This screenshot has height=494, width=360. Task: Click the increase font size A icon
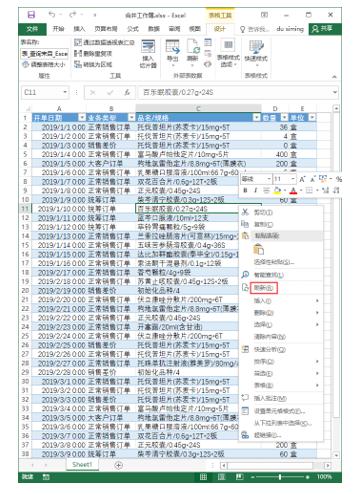[302, 179]
